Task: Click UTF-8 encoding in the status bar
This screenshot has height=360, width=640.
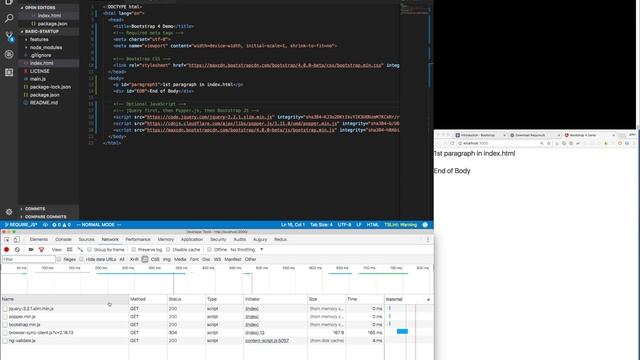Action: point(344,224)
